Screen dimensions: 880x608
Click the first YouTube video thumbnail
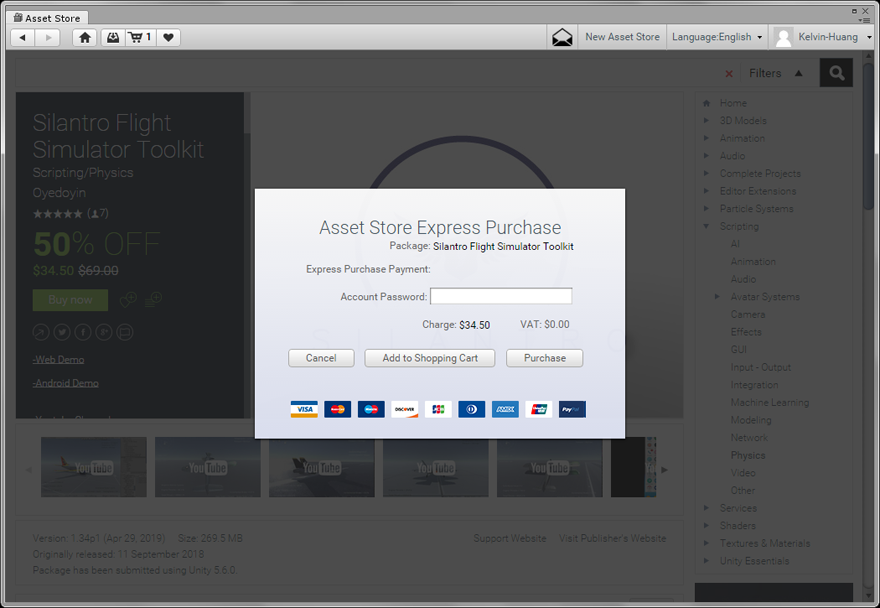[x=94, y=467]
